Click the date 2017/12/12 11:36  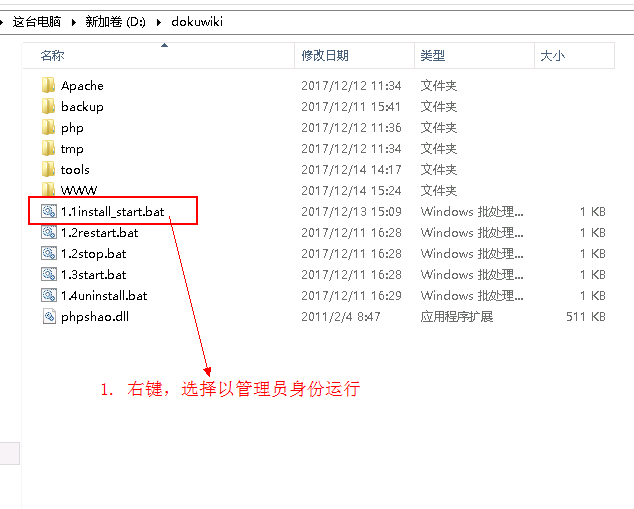click(351, 128)
